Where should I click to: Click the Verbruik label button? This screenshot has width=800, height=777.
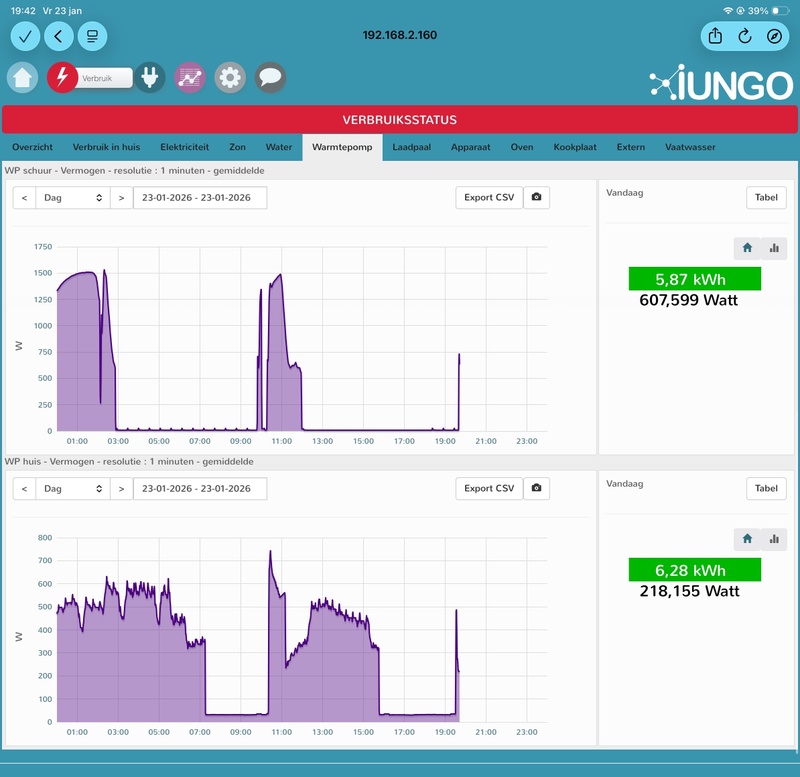[x=102, y=78]
